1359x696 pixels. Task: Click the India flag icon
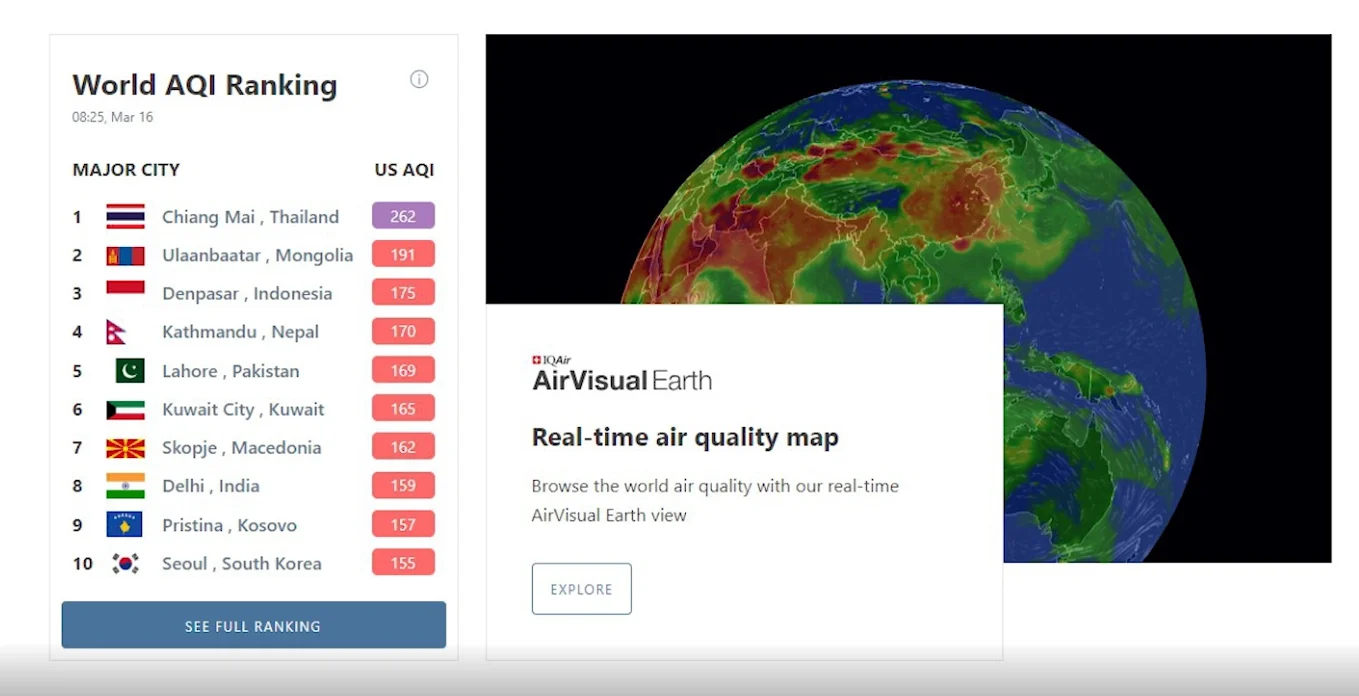[126, 486]
